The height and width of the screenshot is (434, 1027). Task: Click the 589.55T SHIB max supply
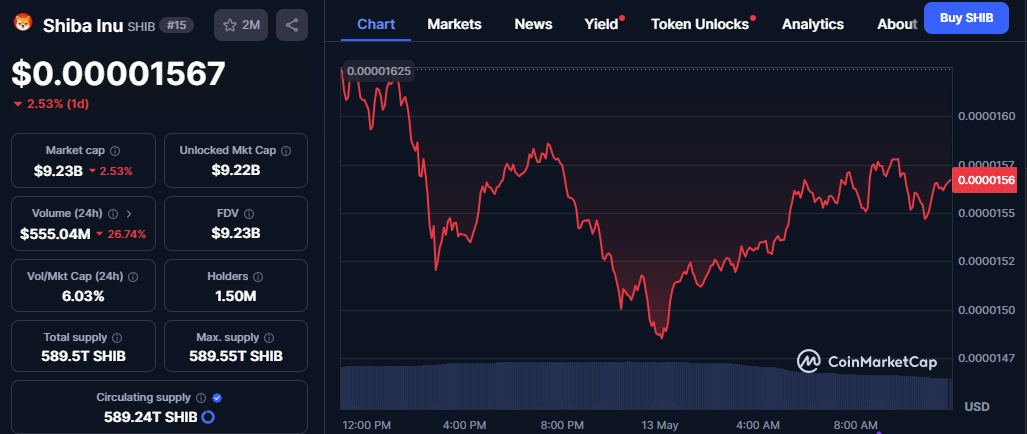pos(236,357)
